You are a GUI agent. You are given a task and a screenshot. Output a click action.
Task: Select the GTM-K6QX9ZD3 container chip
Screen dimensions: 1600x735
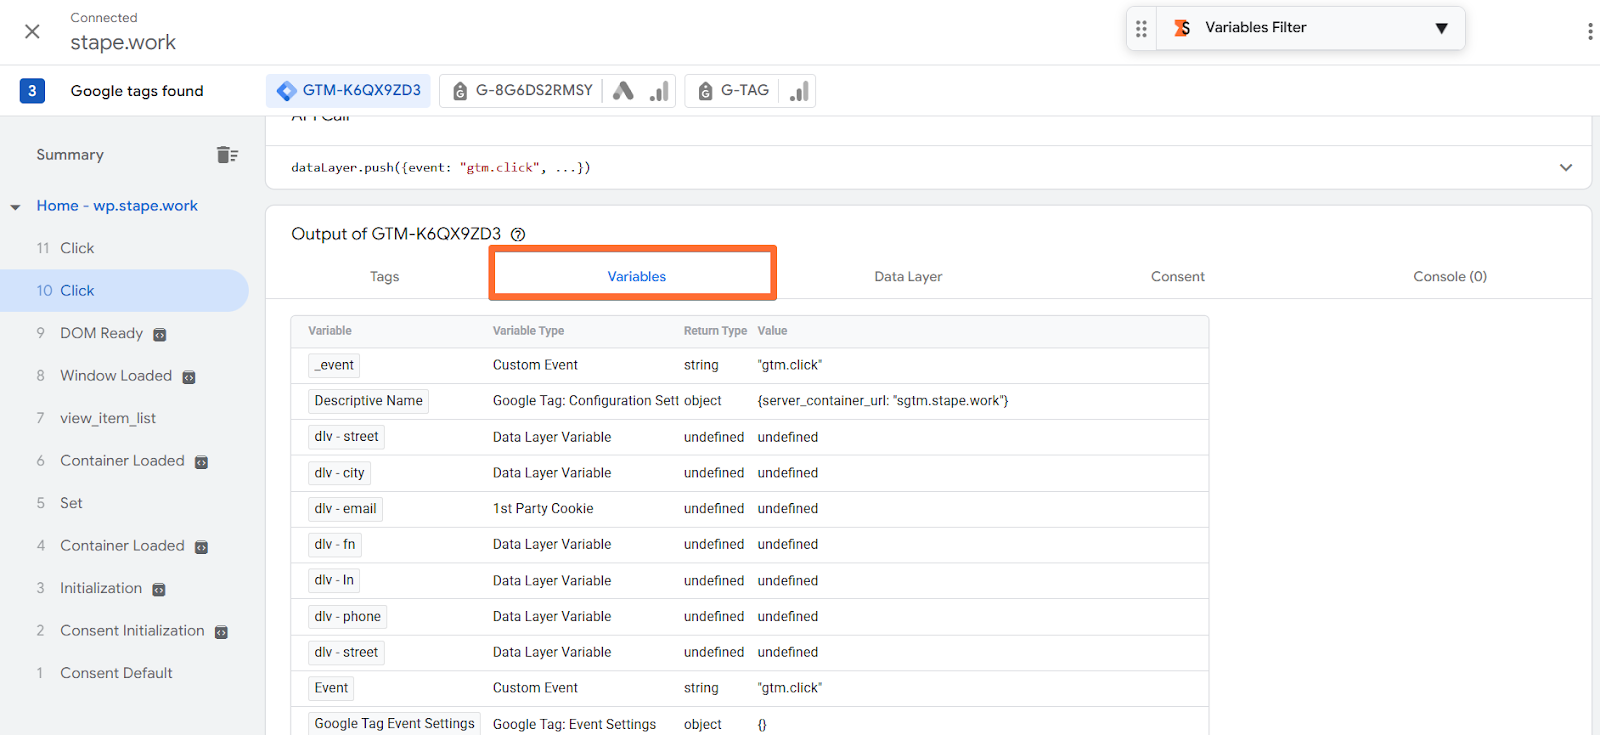(348, 91)
